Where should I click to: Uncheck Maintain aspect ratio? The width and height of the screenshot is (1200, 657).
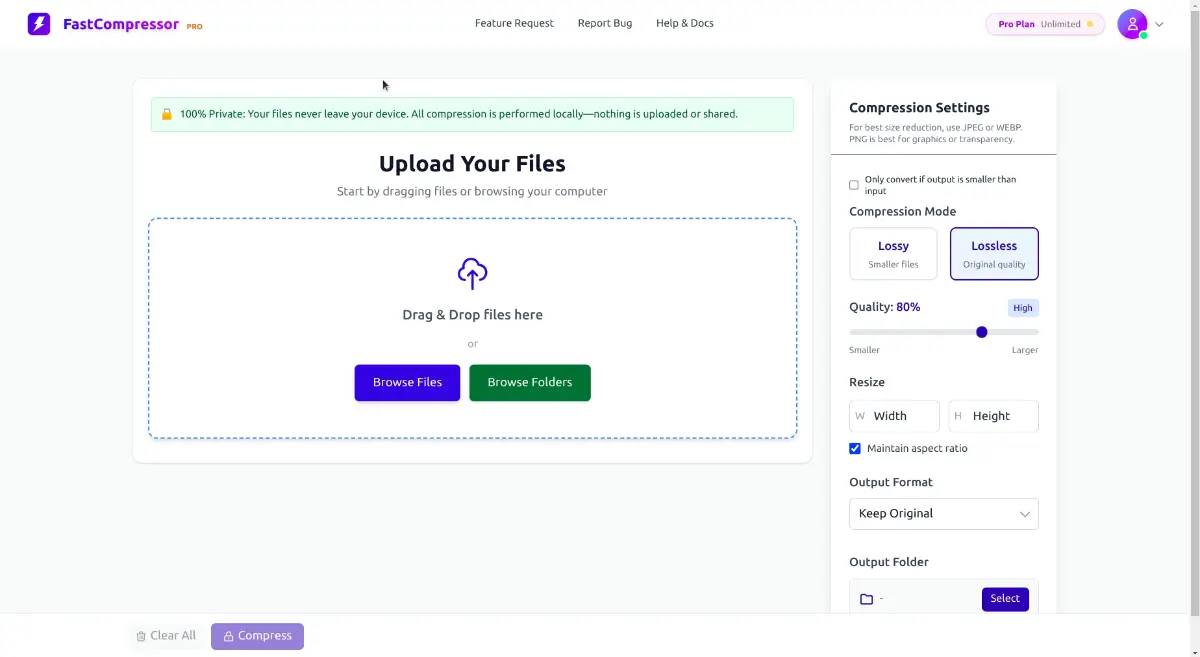coord(855,449)
